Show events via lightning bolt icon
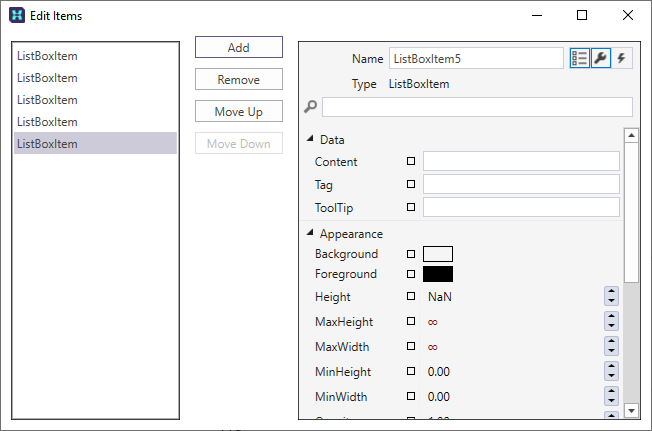Image resolution: width=652 pixels, height=431 pixels. pyautogui.click(x=622, y=58)
